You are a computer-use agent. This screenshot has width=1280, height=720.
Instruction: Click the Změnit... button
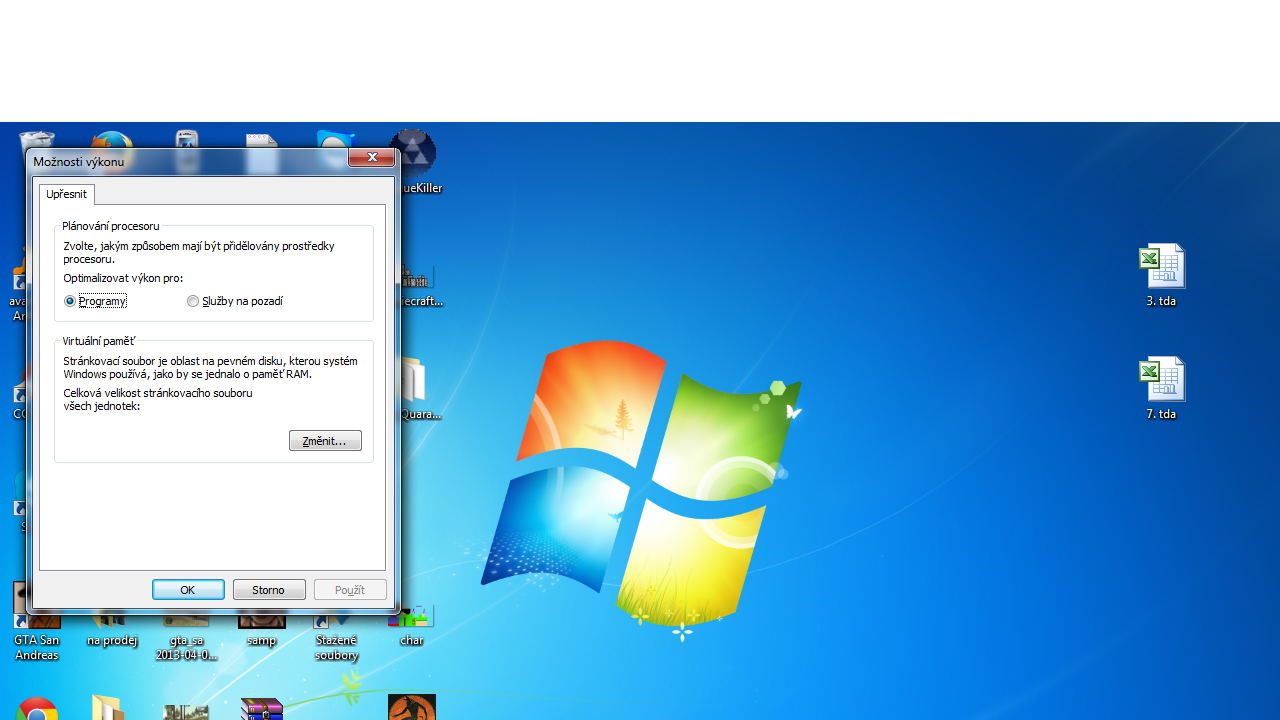pyautogui.click(x=325, y=441)
